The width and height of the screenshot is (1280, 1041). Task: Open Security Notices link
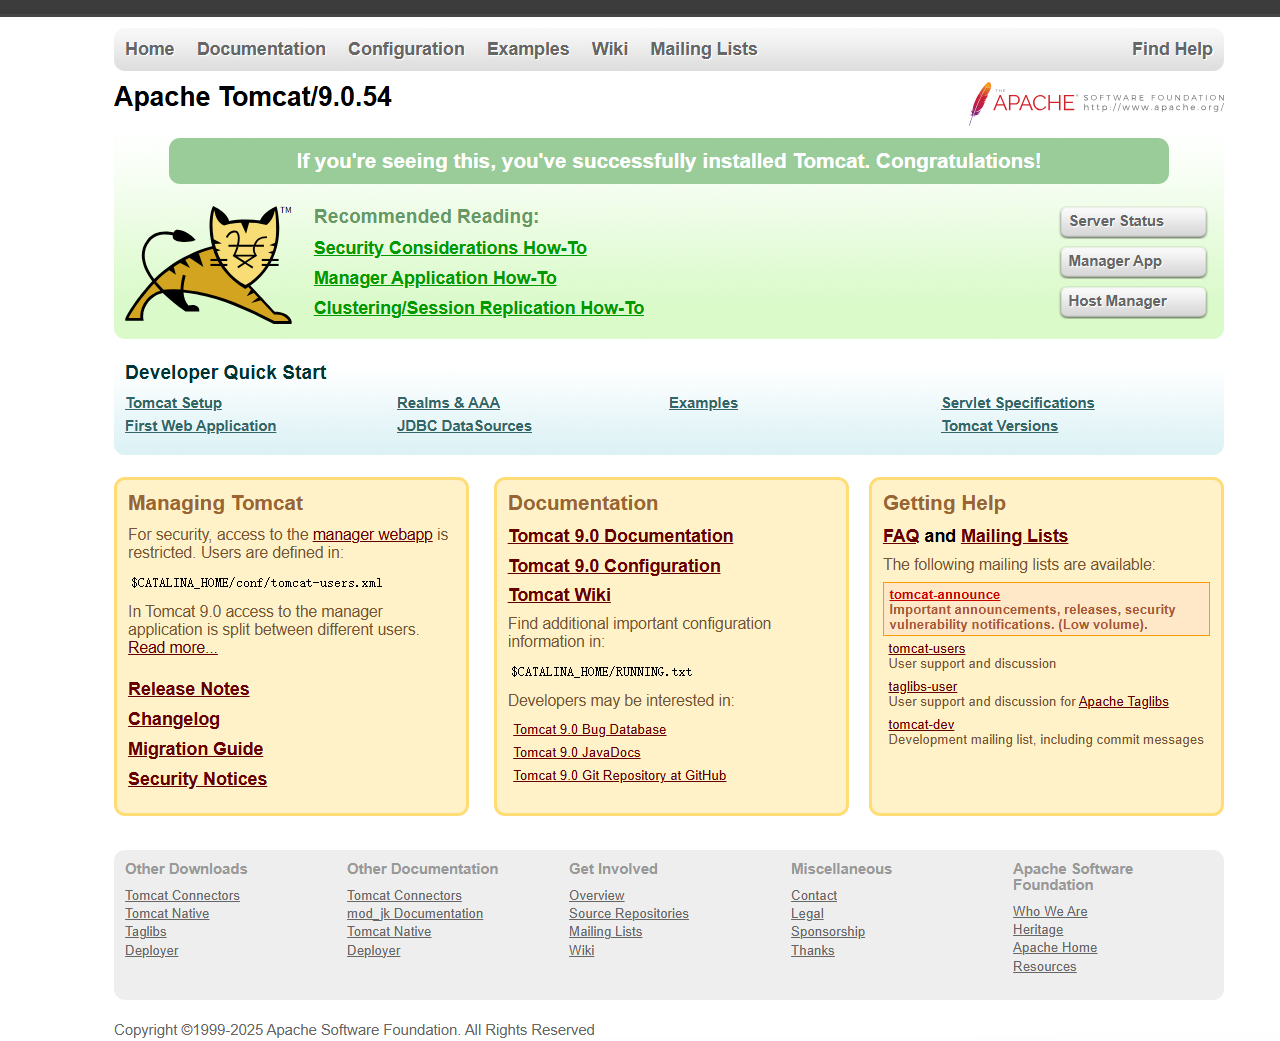(198, 779)
